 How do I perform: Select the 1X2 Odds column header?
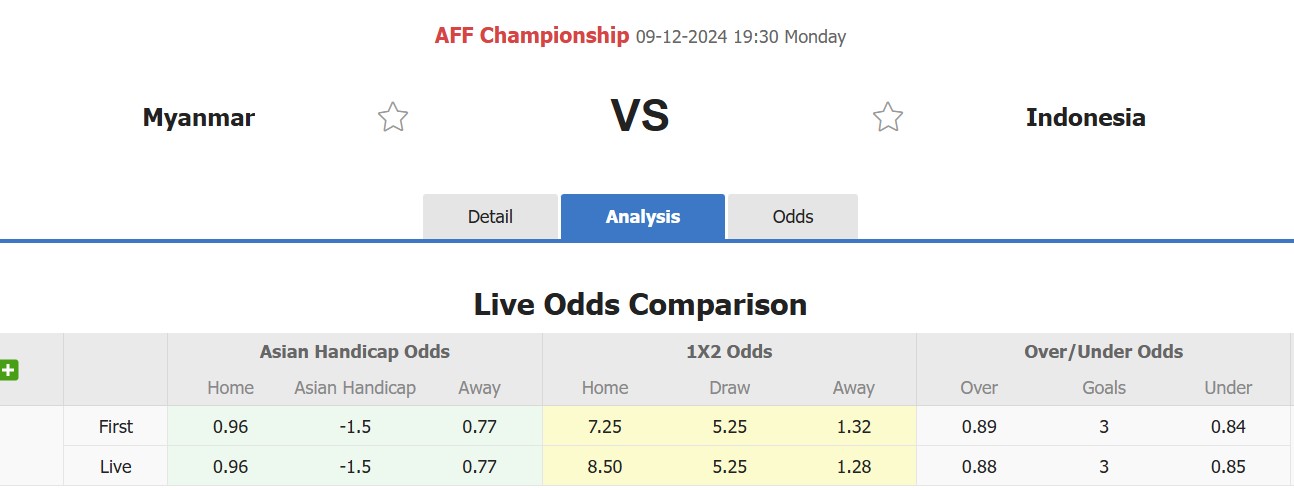tap(729, 352)
